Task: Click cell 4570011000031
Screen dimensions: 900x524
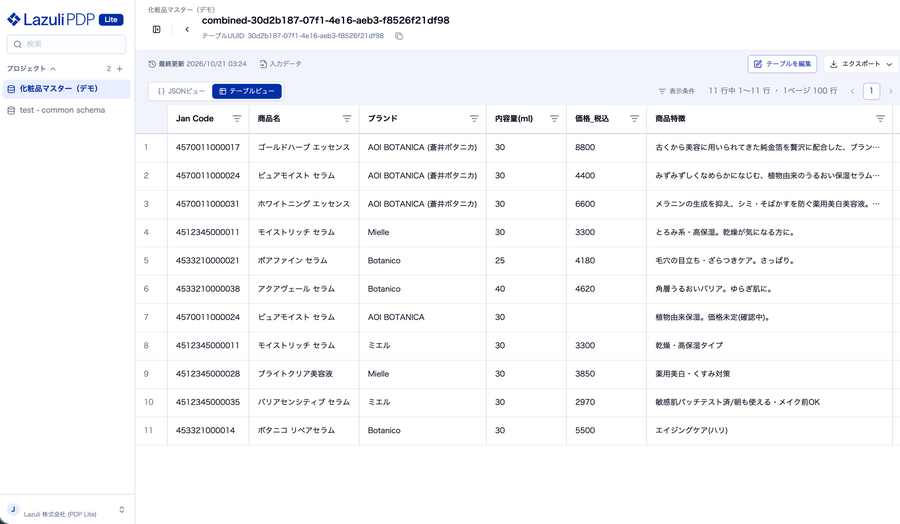Action: pyautogui.click(x=207, y=204)
